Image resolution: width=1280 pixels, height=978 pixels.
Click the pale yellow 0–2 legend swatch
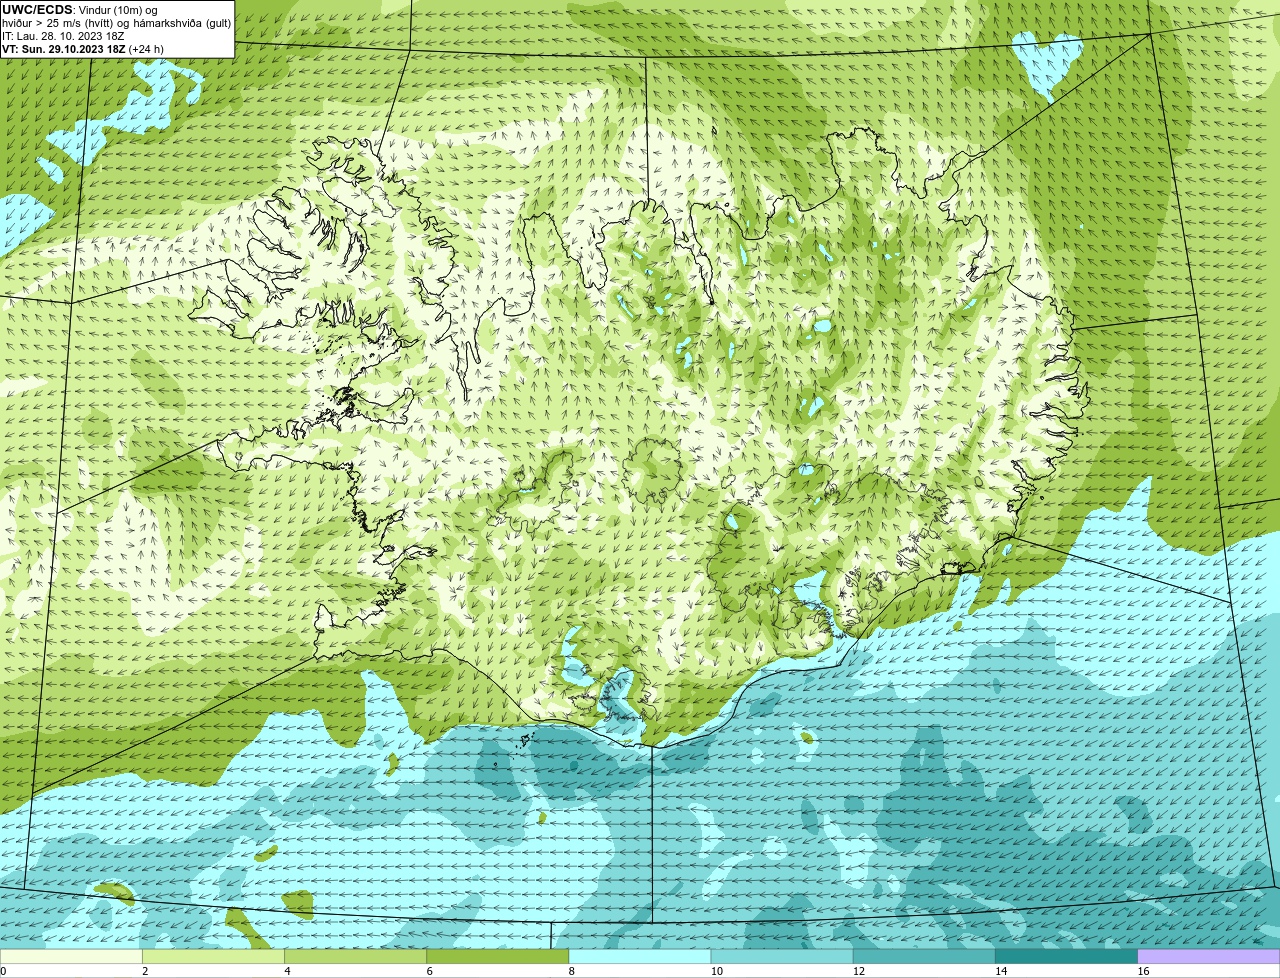pyautogui.click(x=71, y=957)
